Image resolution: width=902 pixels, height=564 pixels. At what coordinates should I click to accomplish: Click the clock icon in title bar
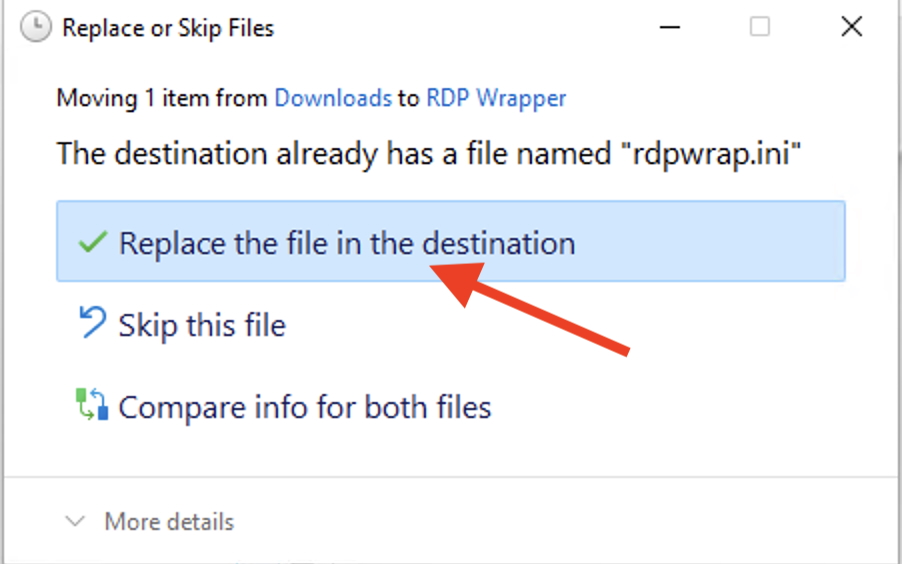(36, 28)
